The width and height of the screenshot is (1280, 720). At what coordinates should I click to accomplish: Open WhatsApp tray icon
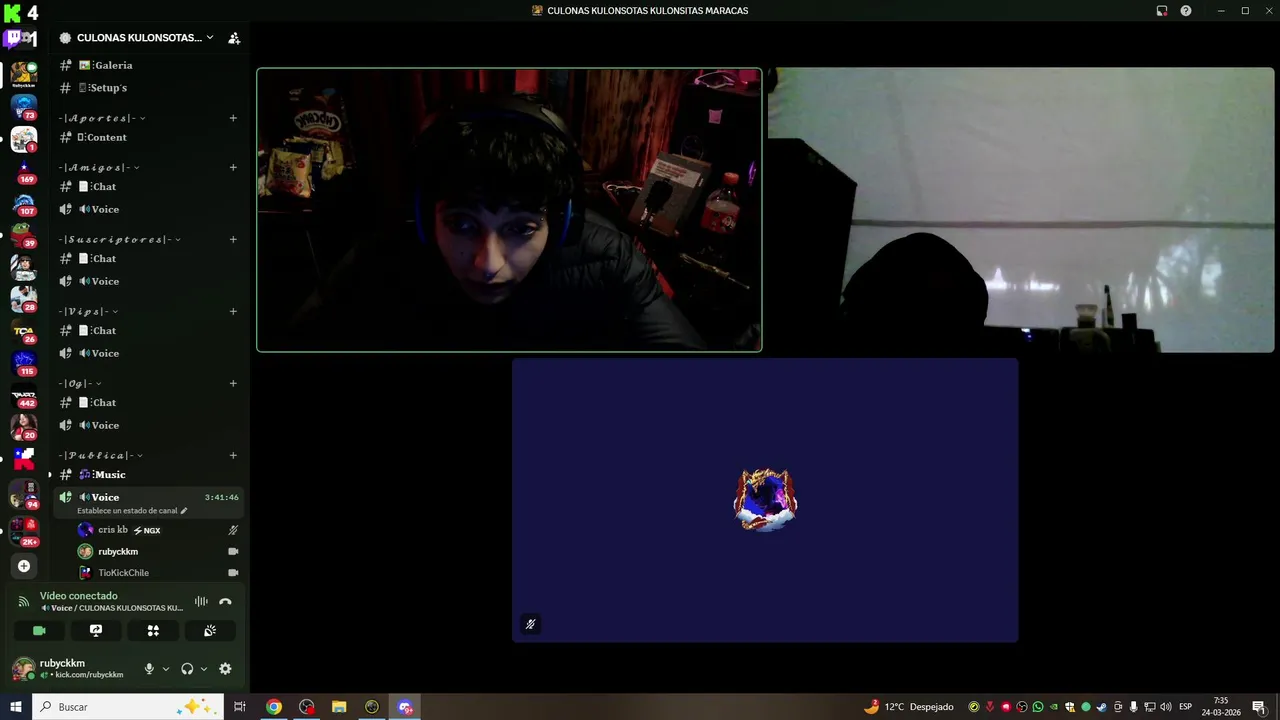[x=1038, y=707]
